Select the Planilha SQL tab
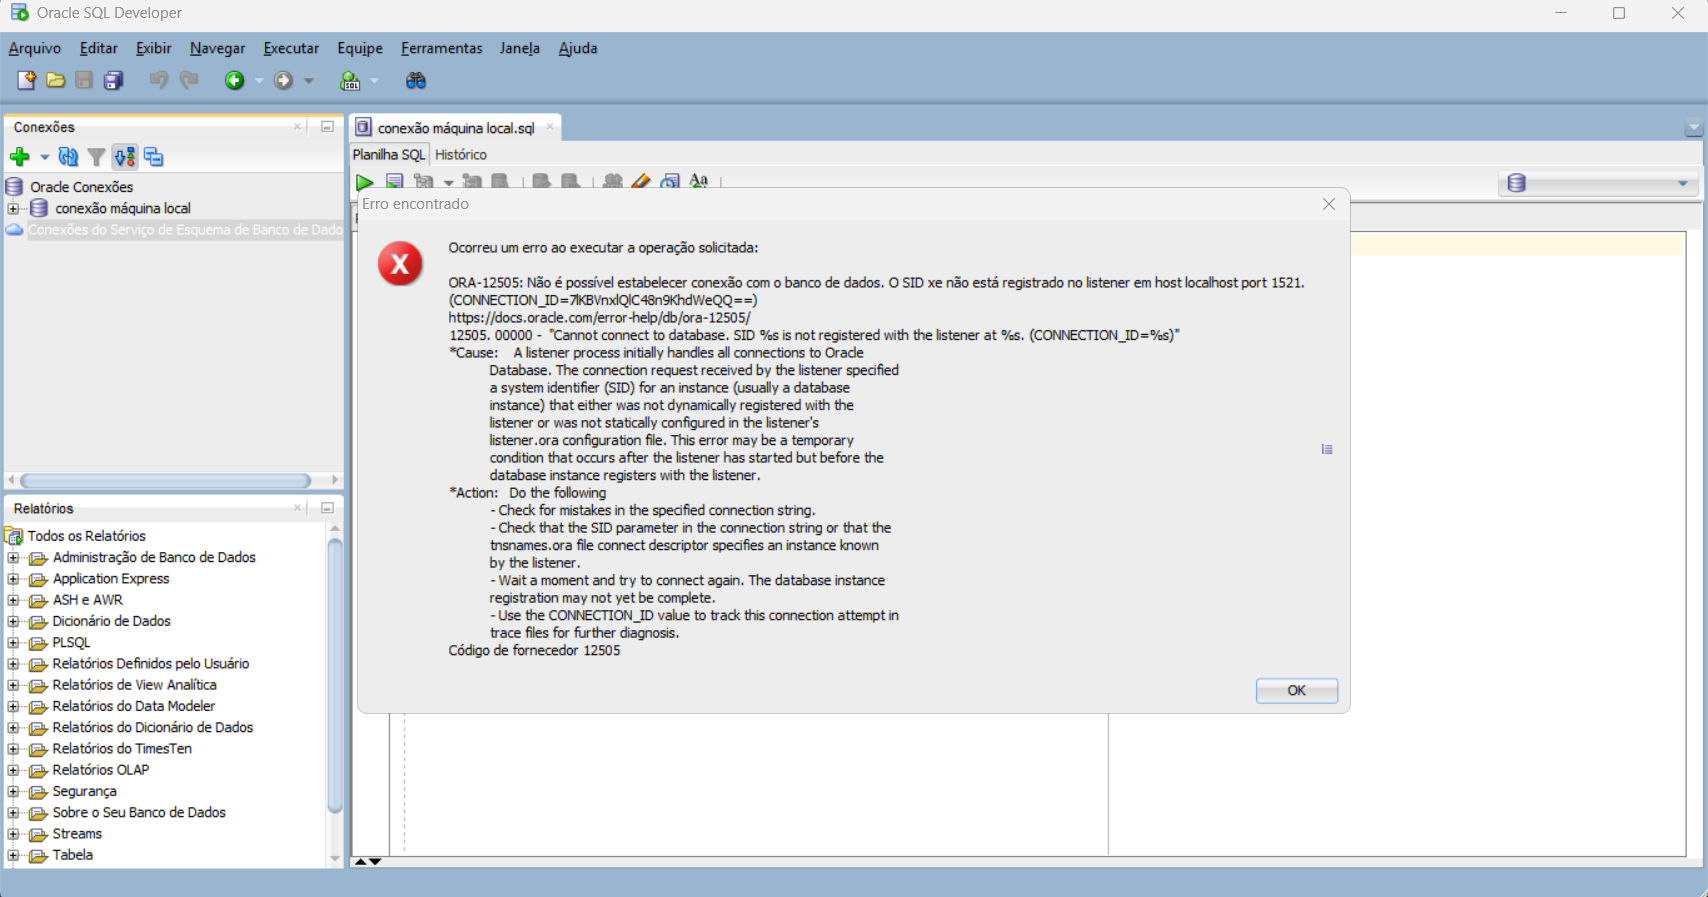1708x897 pixels. [x=389, y=155]
